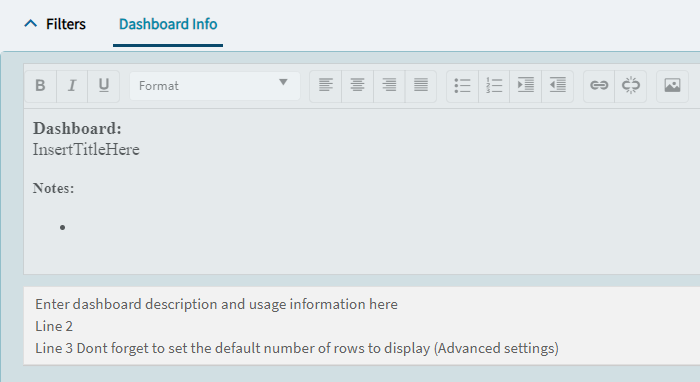Click the 'Enter dashboard description' line

[217, 304]
